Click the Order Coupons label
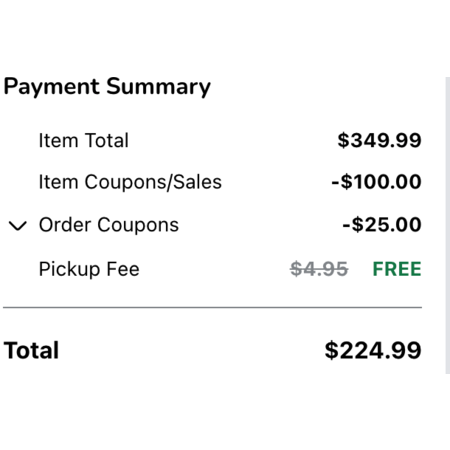 109,225
